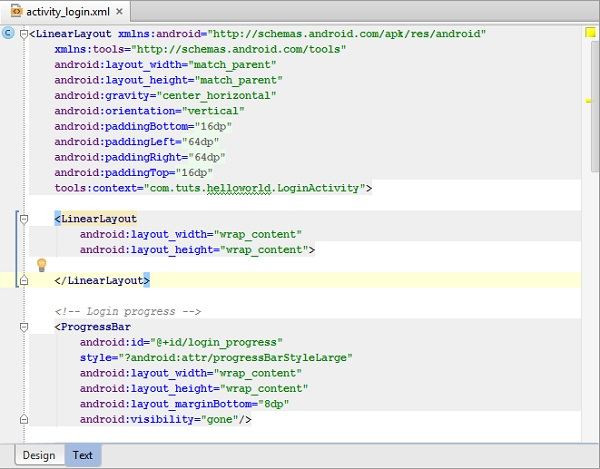Screen dimensions: 600x469
Task: Switch to the Text tab
Action: pyautogui.click(x=83, y=456)
